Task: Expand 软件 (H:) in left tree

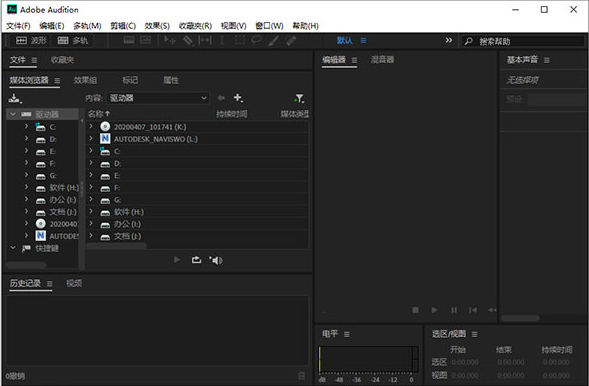Action: (x=26, y=187)
